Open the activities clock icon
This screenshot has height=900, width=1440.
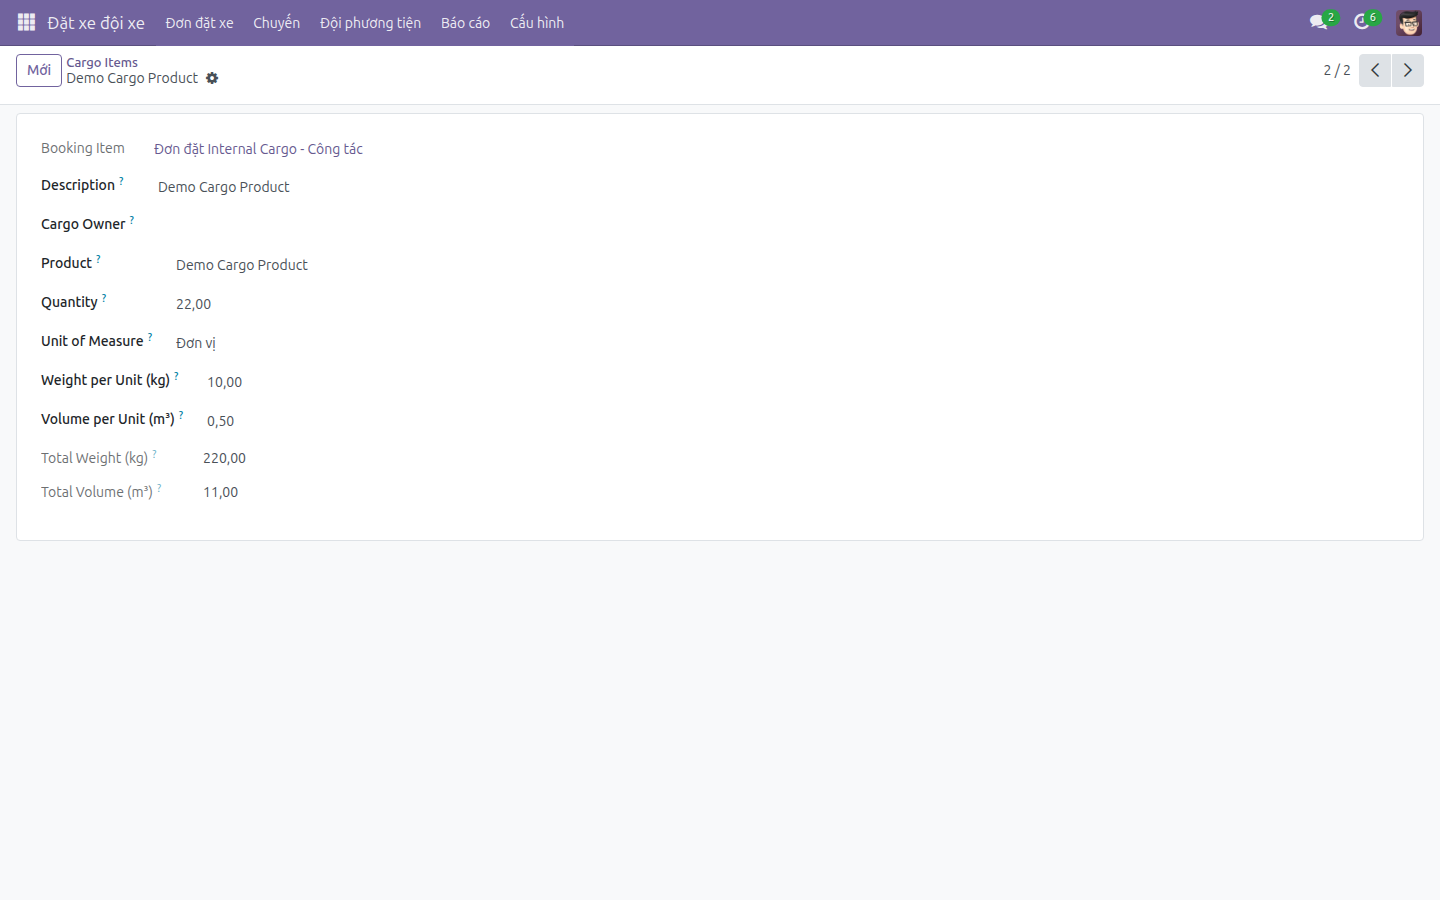pyautogui.click(x=1362, y=22)
